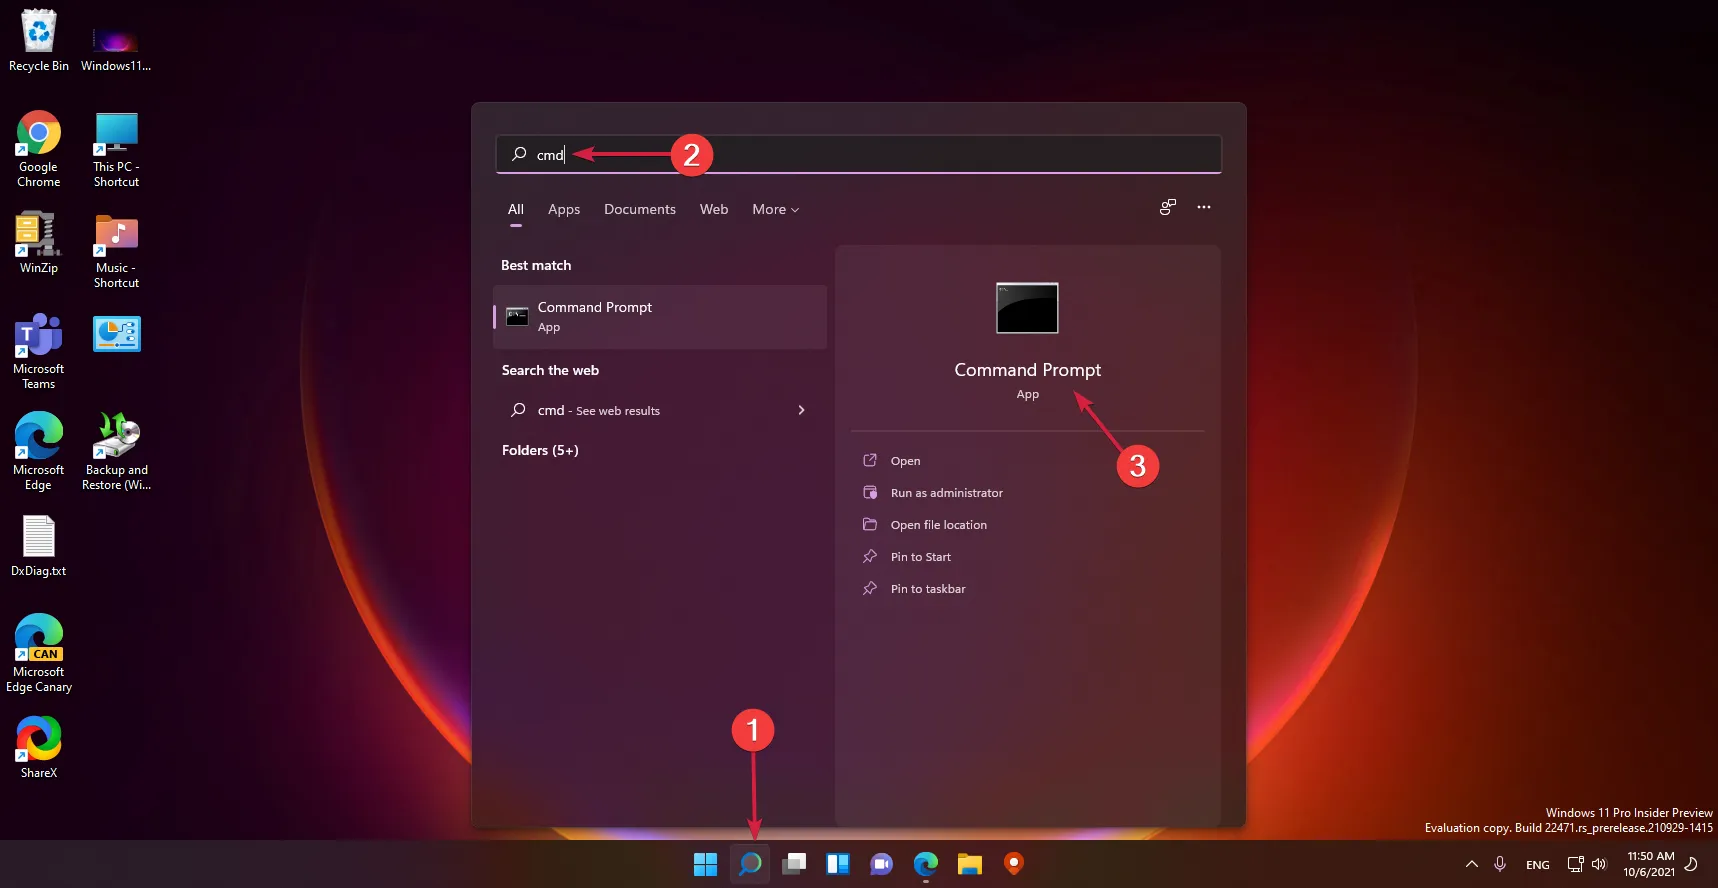
Task: Select Command Prompt best match result
Action: [x=660, y=317]
